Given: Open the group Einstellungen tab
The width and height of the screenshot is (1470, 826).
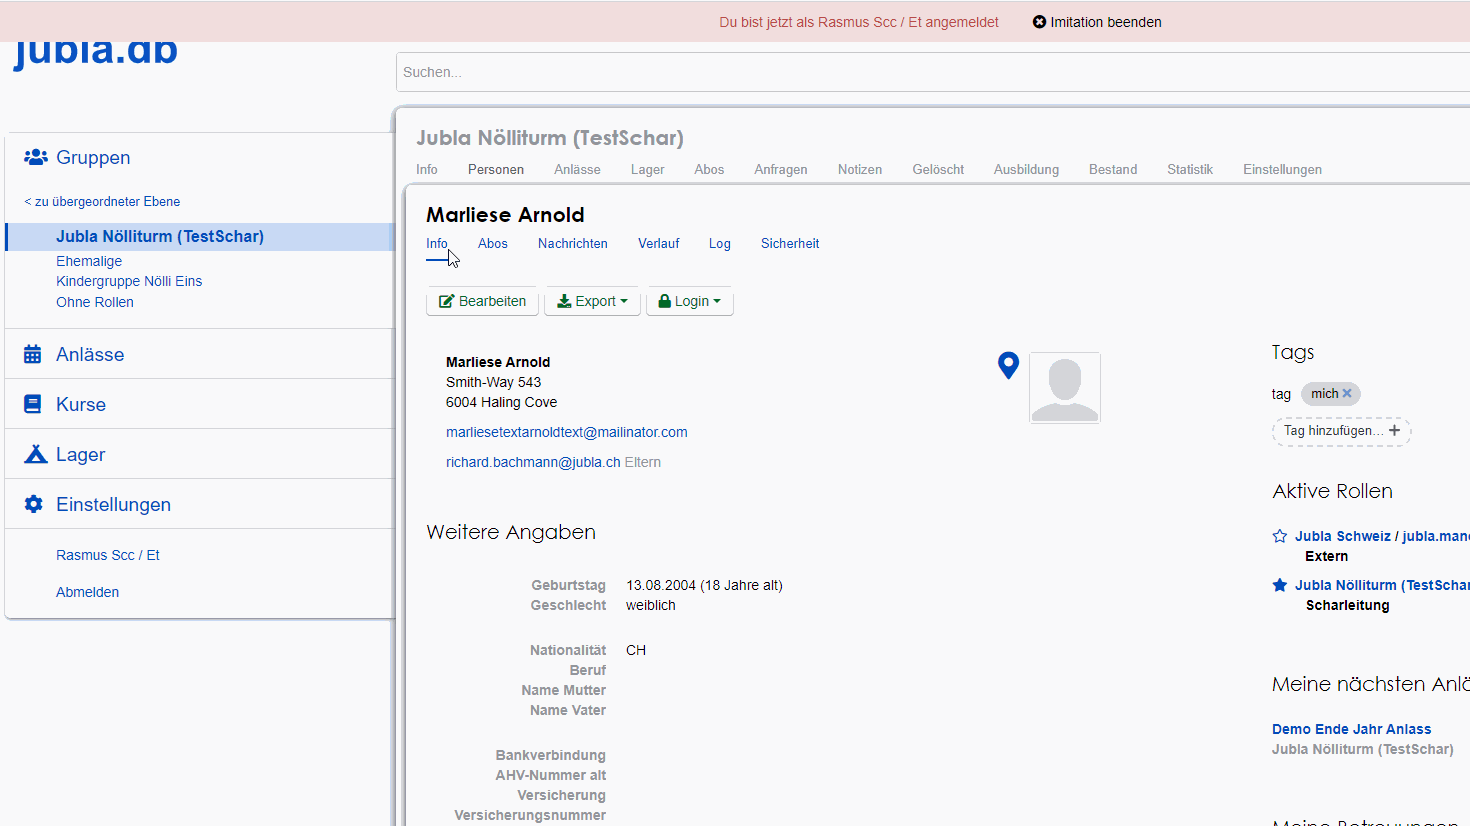Looking at the screenshot, I should point(1282,169).
